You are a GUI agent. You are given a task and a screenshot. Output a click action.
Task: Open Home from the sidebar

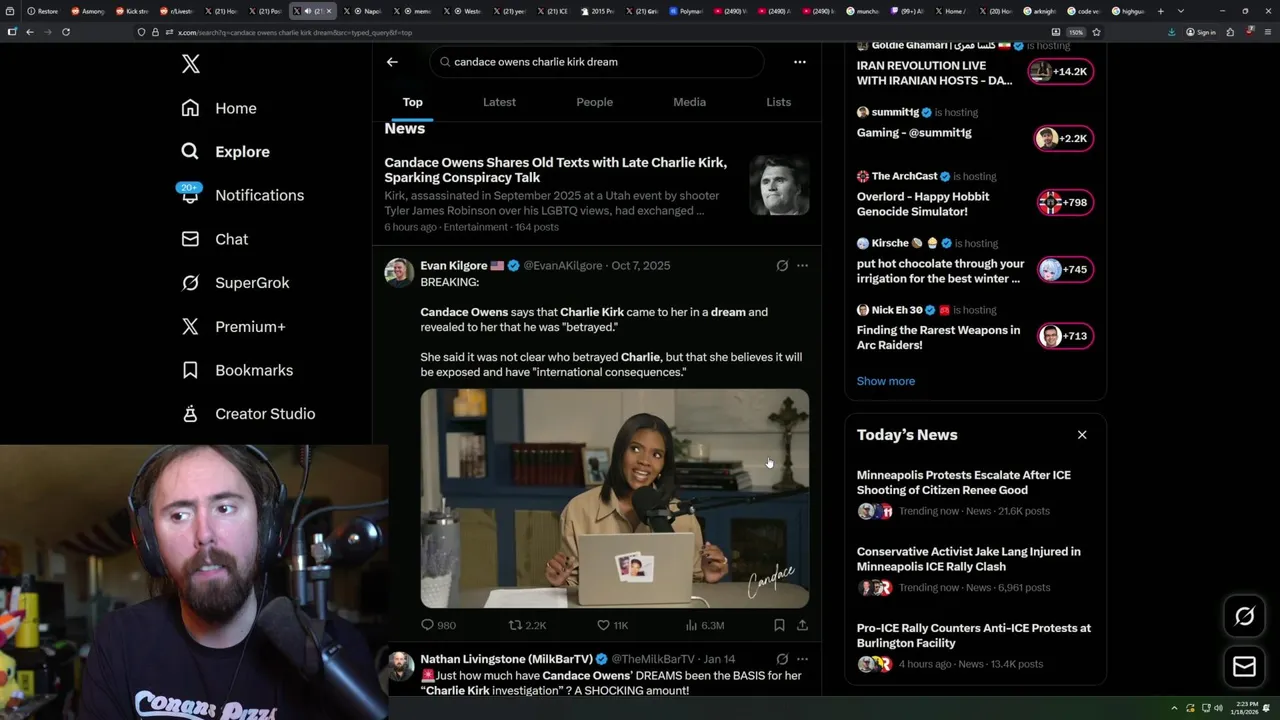(x=219, y=108)
